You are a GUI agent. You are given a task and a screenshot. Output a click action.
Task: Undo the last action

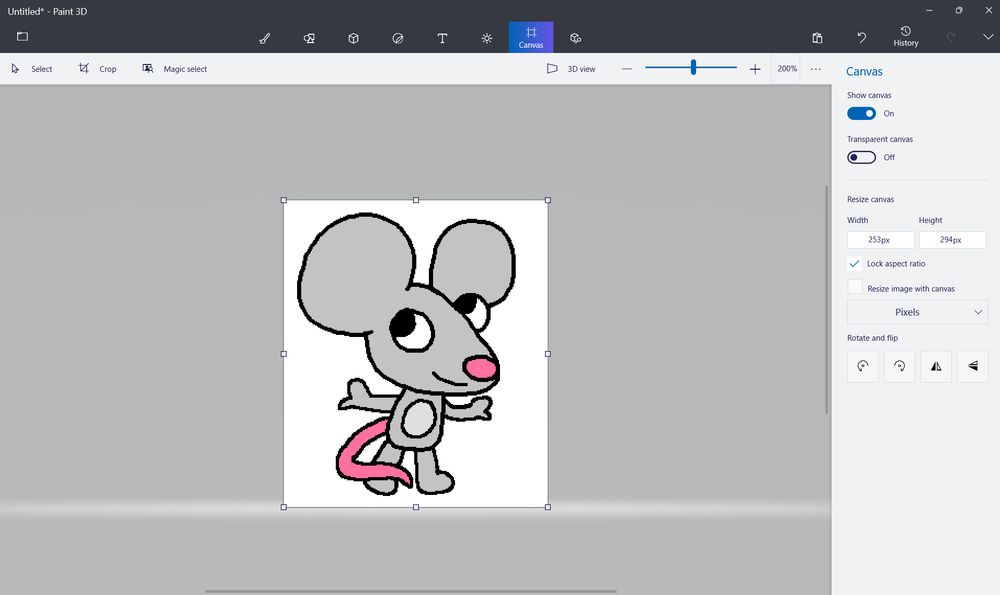tap(862, 38)
